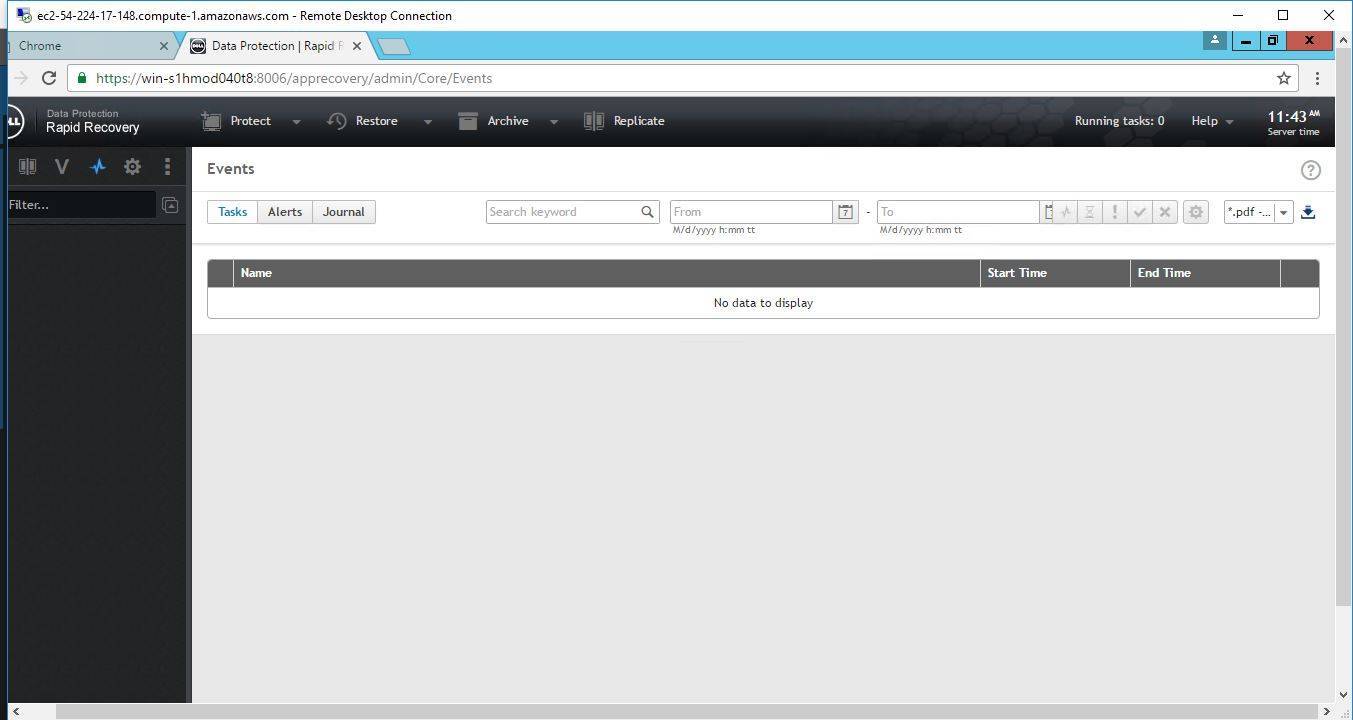1353x720 pixels.
Task: Click the Search keyword input field
Action: click(561, 212)
